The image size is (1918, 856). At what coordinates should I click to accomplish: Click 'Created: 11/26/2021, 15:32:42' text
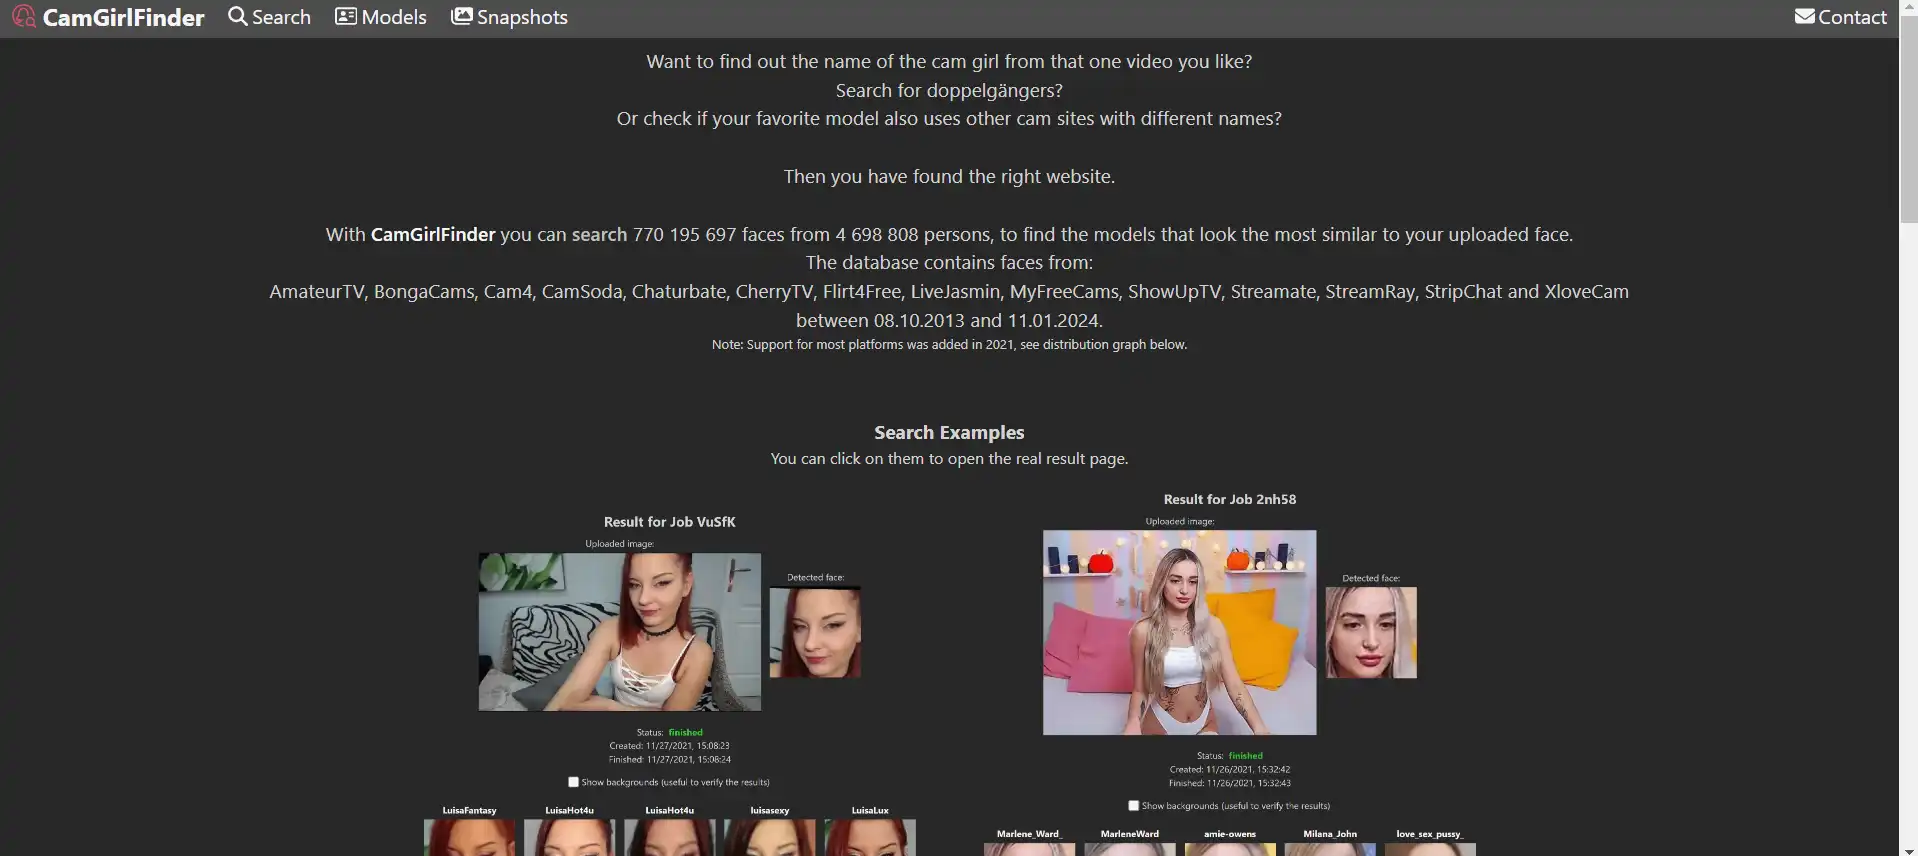(x=1229, y=770)
